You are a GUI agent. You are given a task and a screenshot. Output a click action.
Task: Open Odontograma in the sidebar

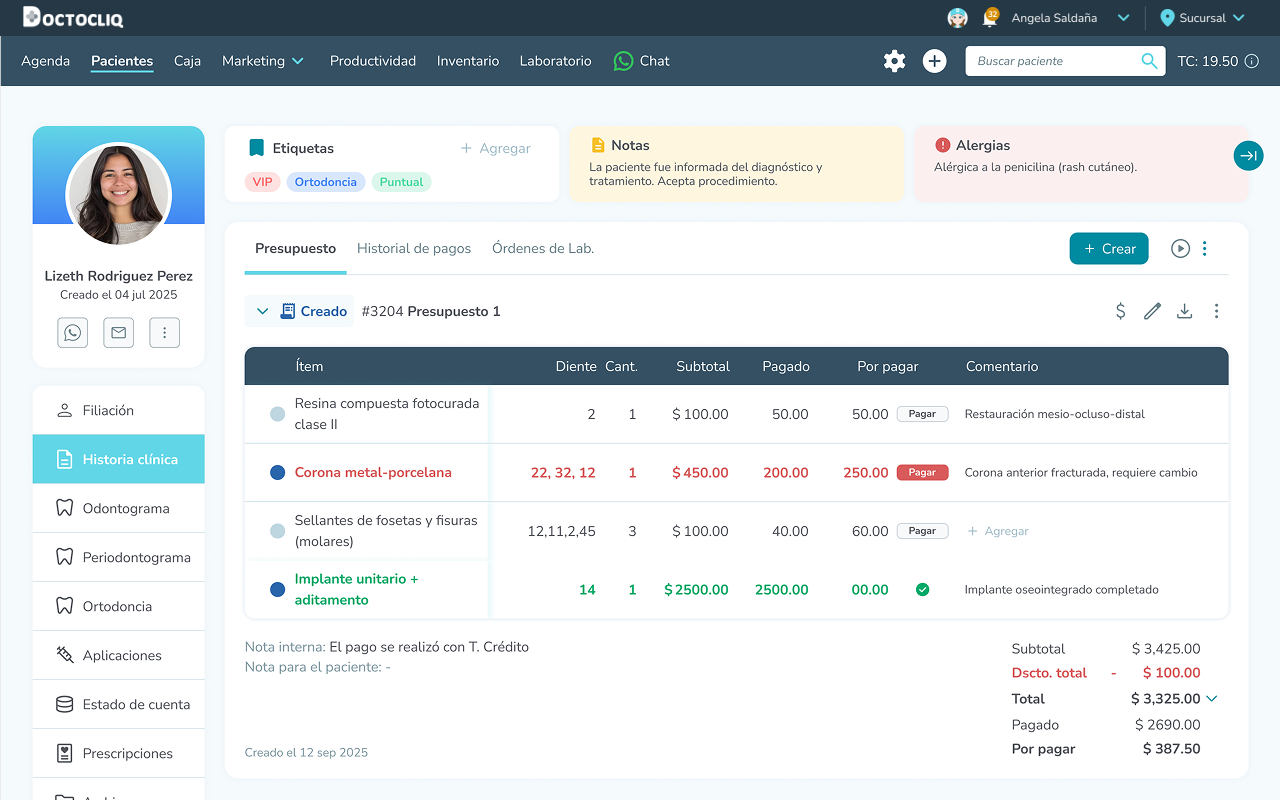[x=118, y=508]
